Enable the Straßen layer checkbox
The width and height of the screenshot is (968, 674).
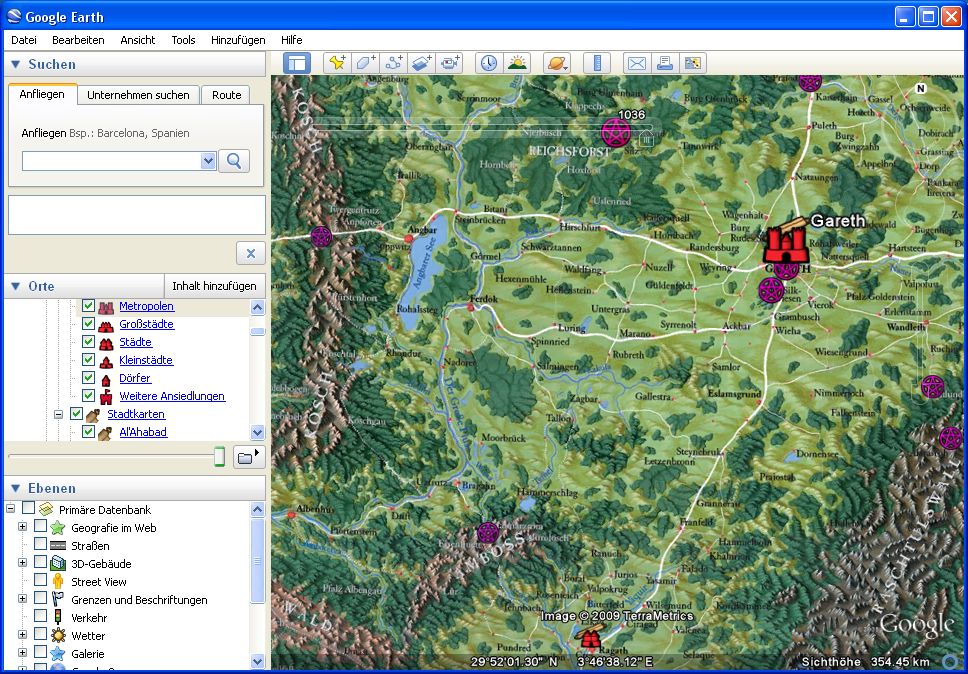41,546
